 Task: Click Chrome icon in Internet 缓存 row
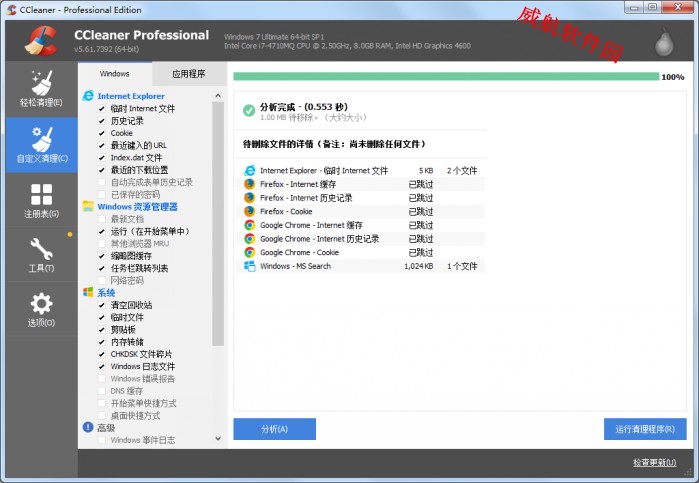tap(250, 225)
